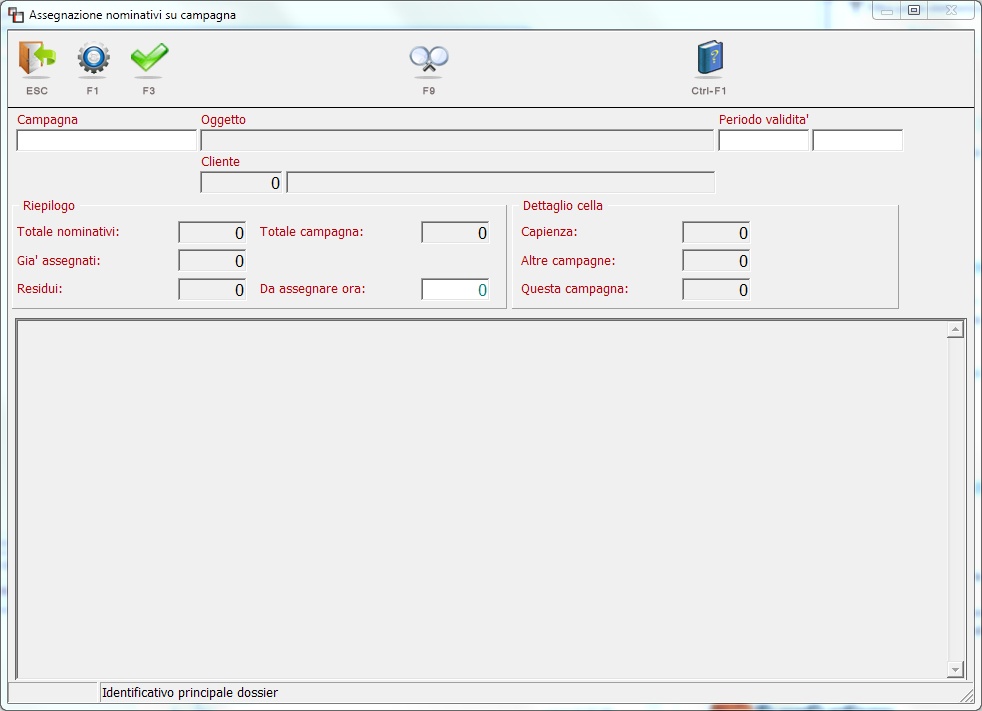This screenshot has width=982, height=711.
Task: Click the Oggetto text field
Action: pos(457,140)
